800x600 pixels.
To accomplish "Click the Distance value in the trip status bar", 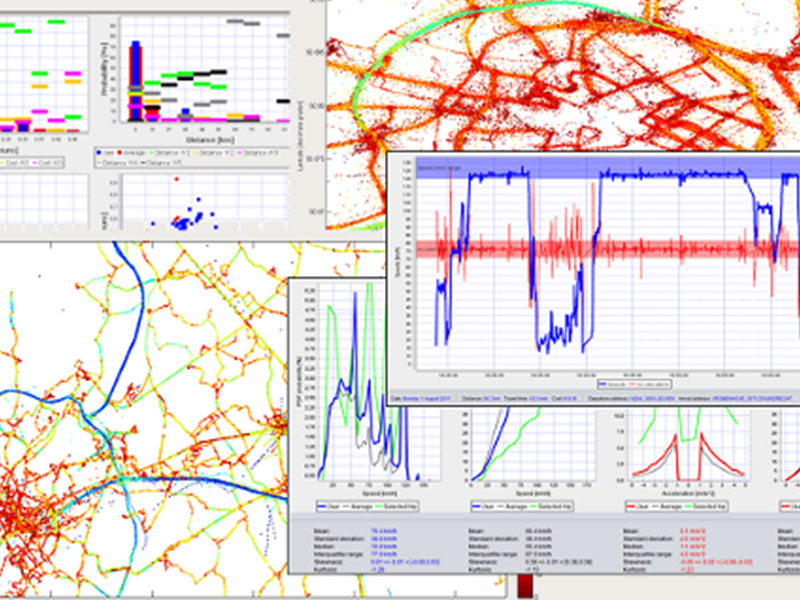I will [x=492, y=398].
